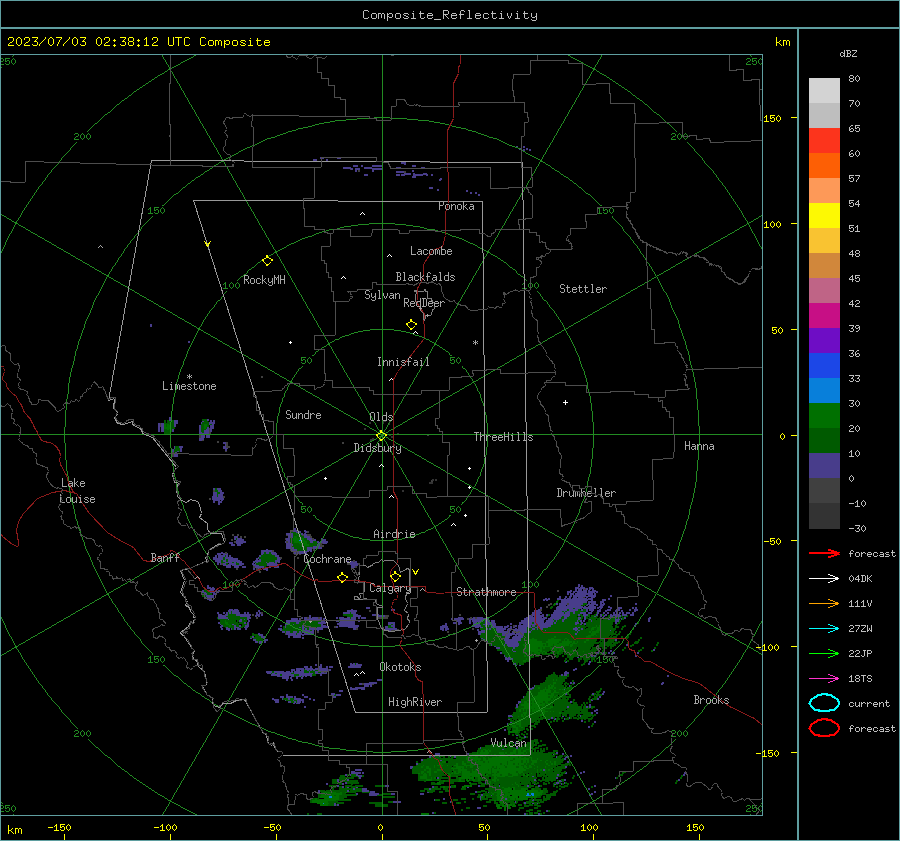Image resolution: width=900 pixels, height=841 pixels.
Task: Click the Lacombe town label
Action: pyautogui.click(x=431, y=251)
